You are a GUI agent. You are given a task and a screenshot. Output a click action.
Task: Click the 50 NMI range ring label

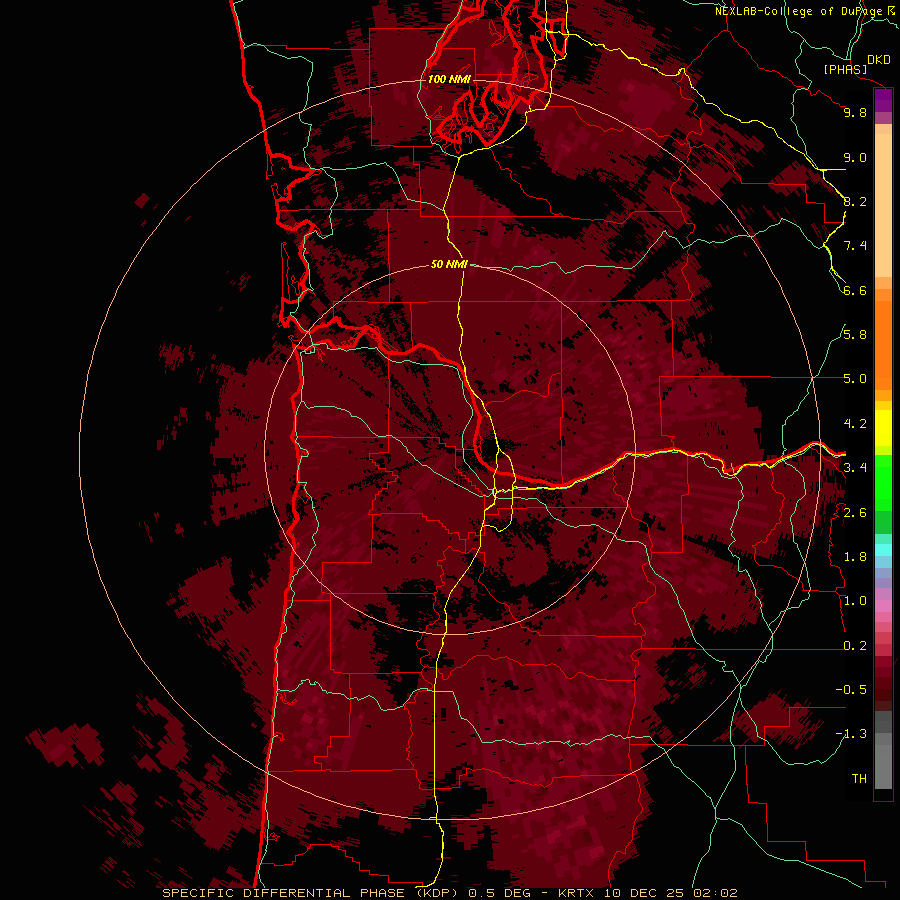(449, 264)
